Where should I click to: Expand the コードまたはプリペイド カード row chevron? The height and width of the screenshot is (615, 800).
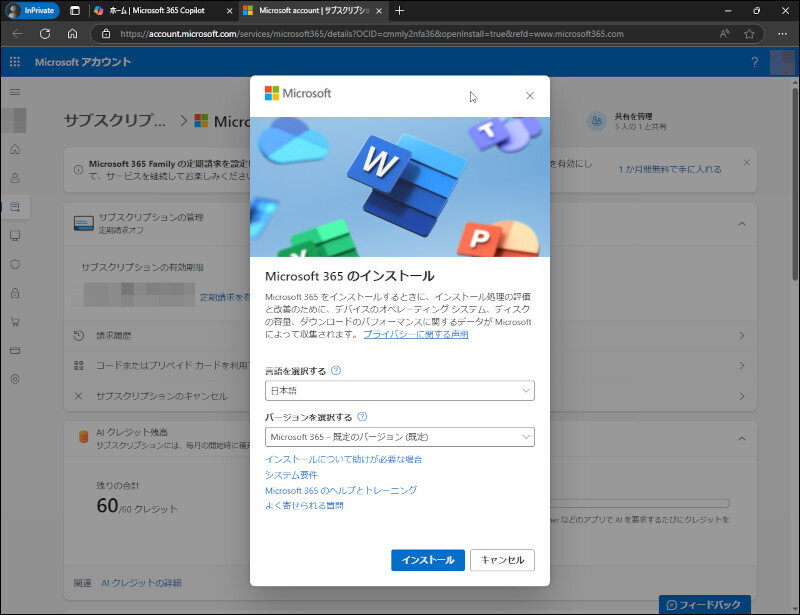[742, 365]
